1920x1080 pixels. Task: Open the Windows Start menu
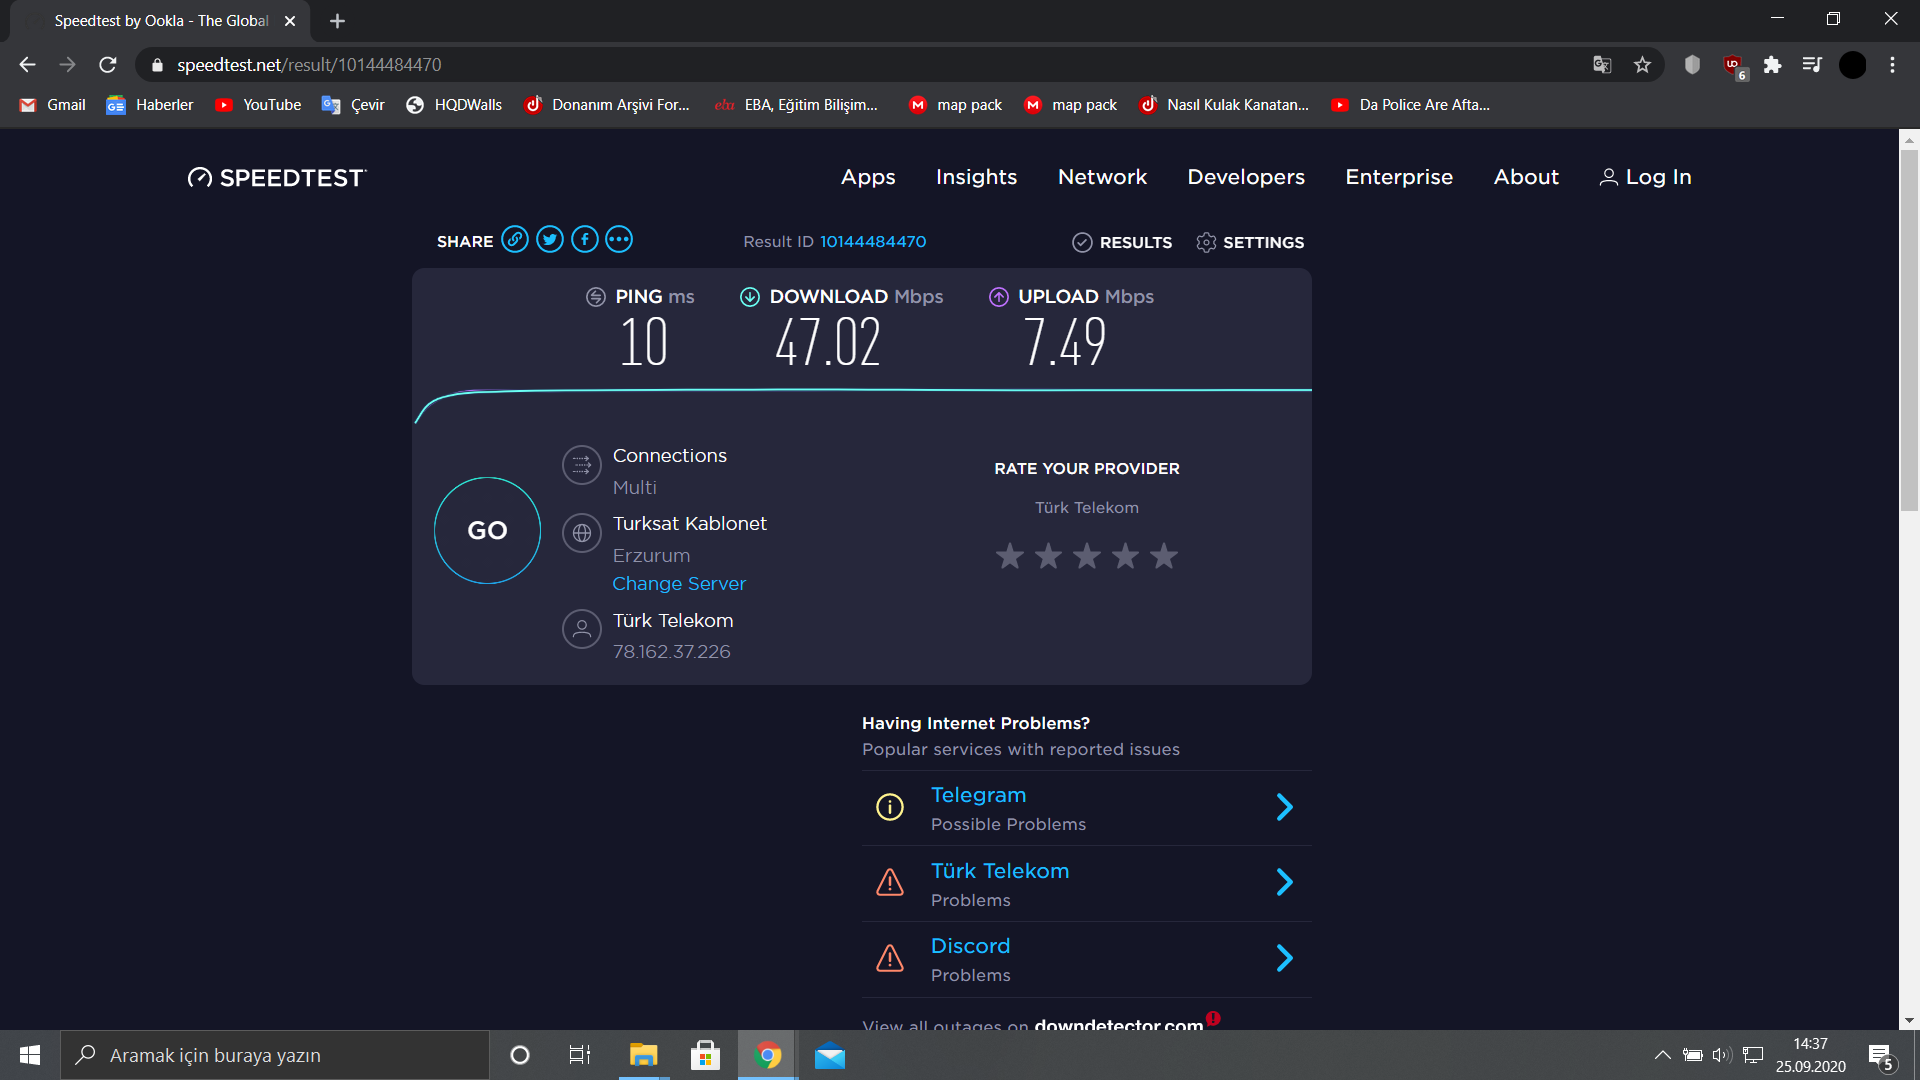tap(30, 1055)
